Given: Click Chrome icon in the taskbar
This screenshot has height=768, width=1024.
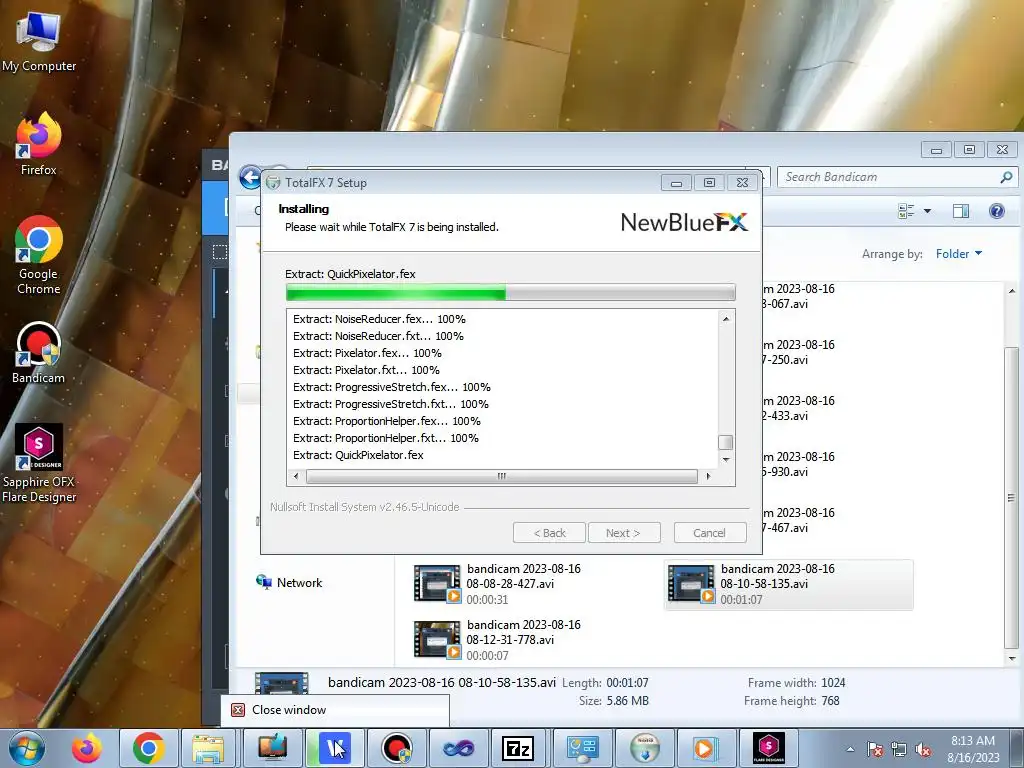Looking at the screenshot, I should [148, 748].
